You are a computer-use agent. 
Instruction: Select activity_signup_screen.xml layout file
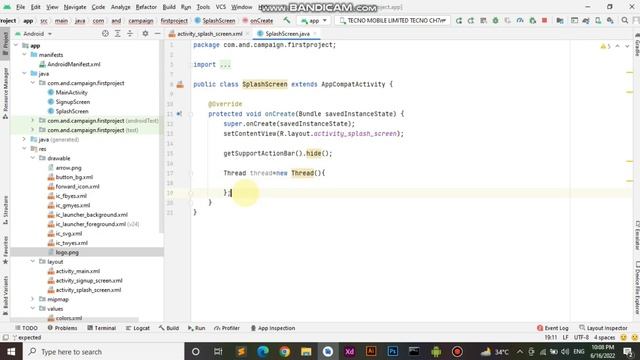tap(89, 280)
